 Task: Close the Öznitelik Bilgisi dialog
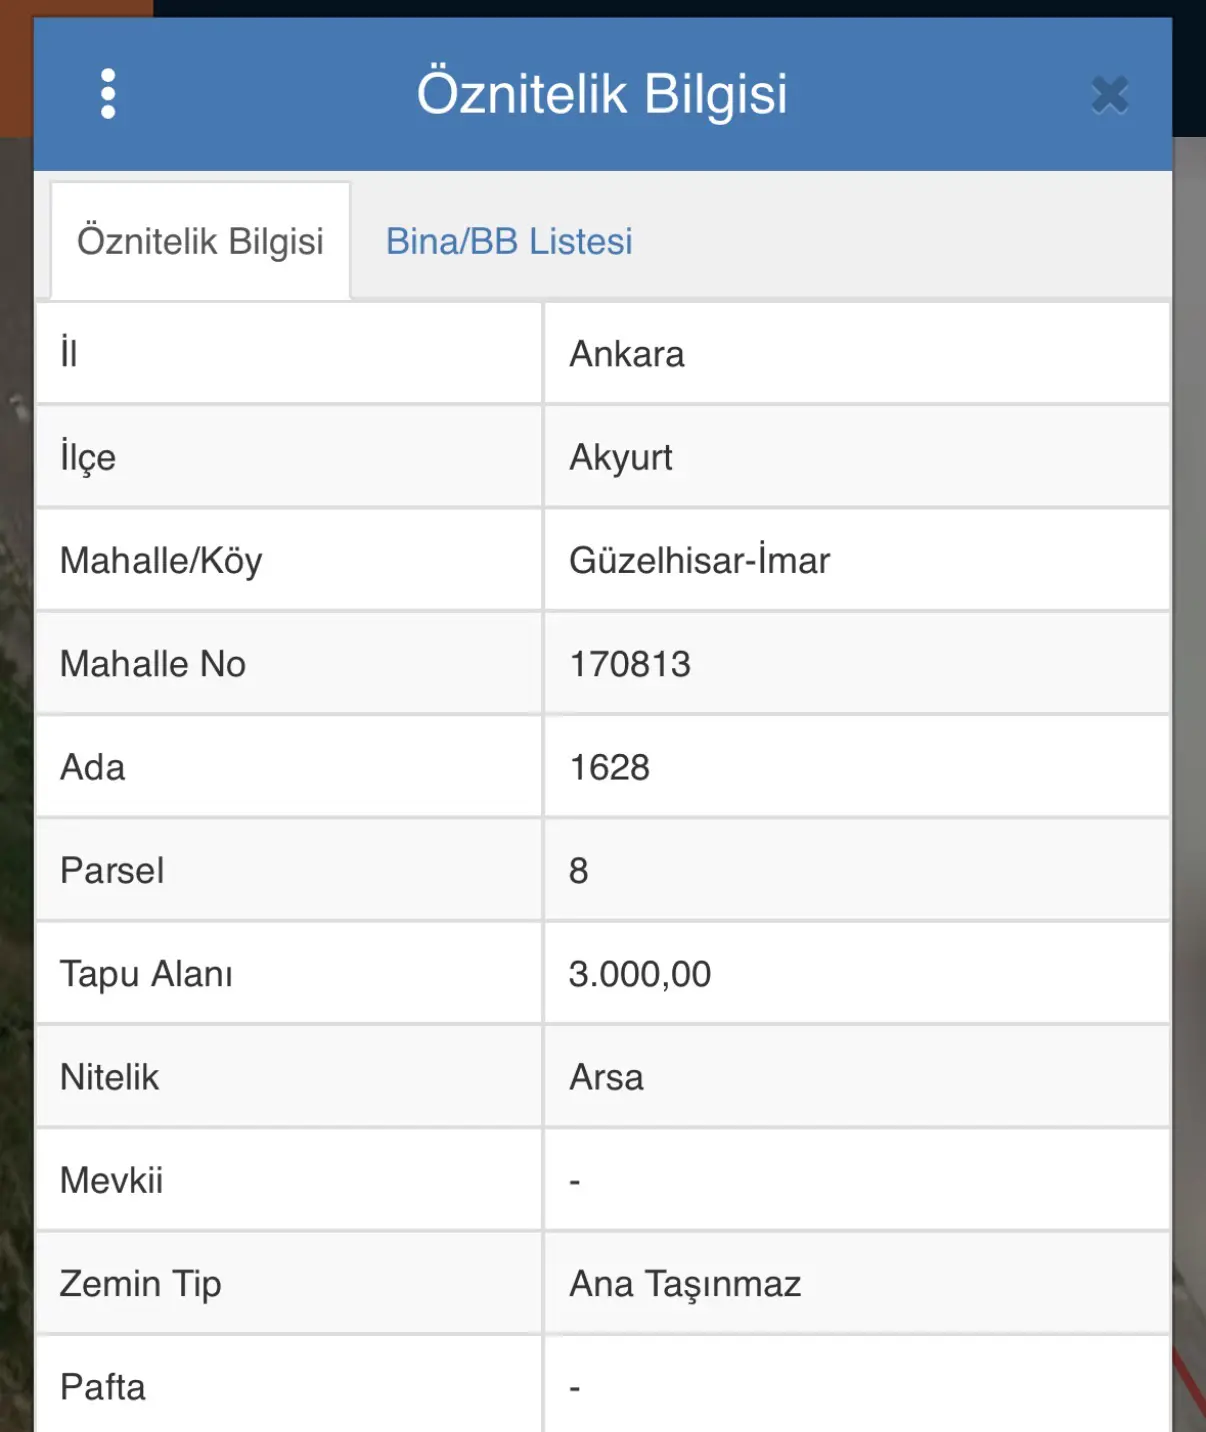pyautogui.click(x=1110, y=95)
